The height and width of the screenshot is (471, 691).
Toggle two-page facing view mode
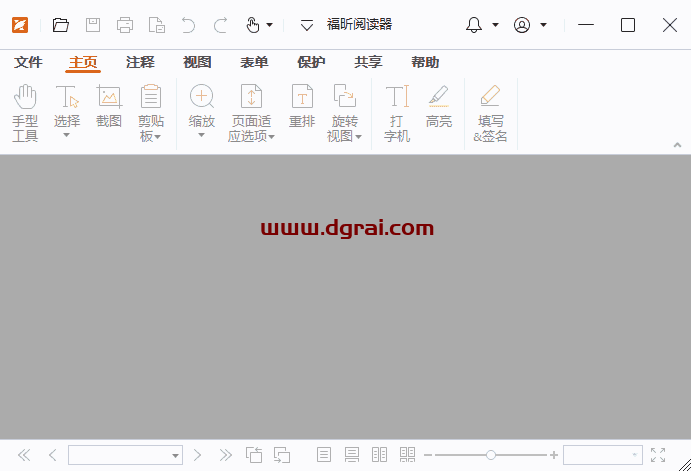point(379,455)
